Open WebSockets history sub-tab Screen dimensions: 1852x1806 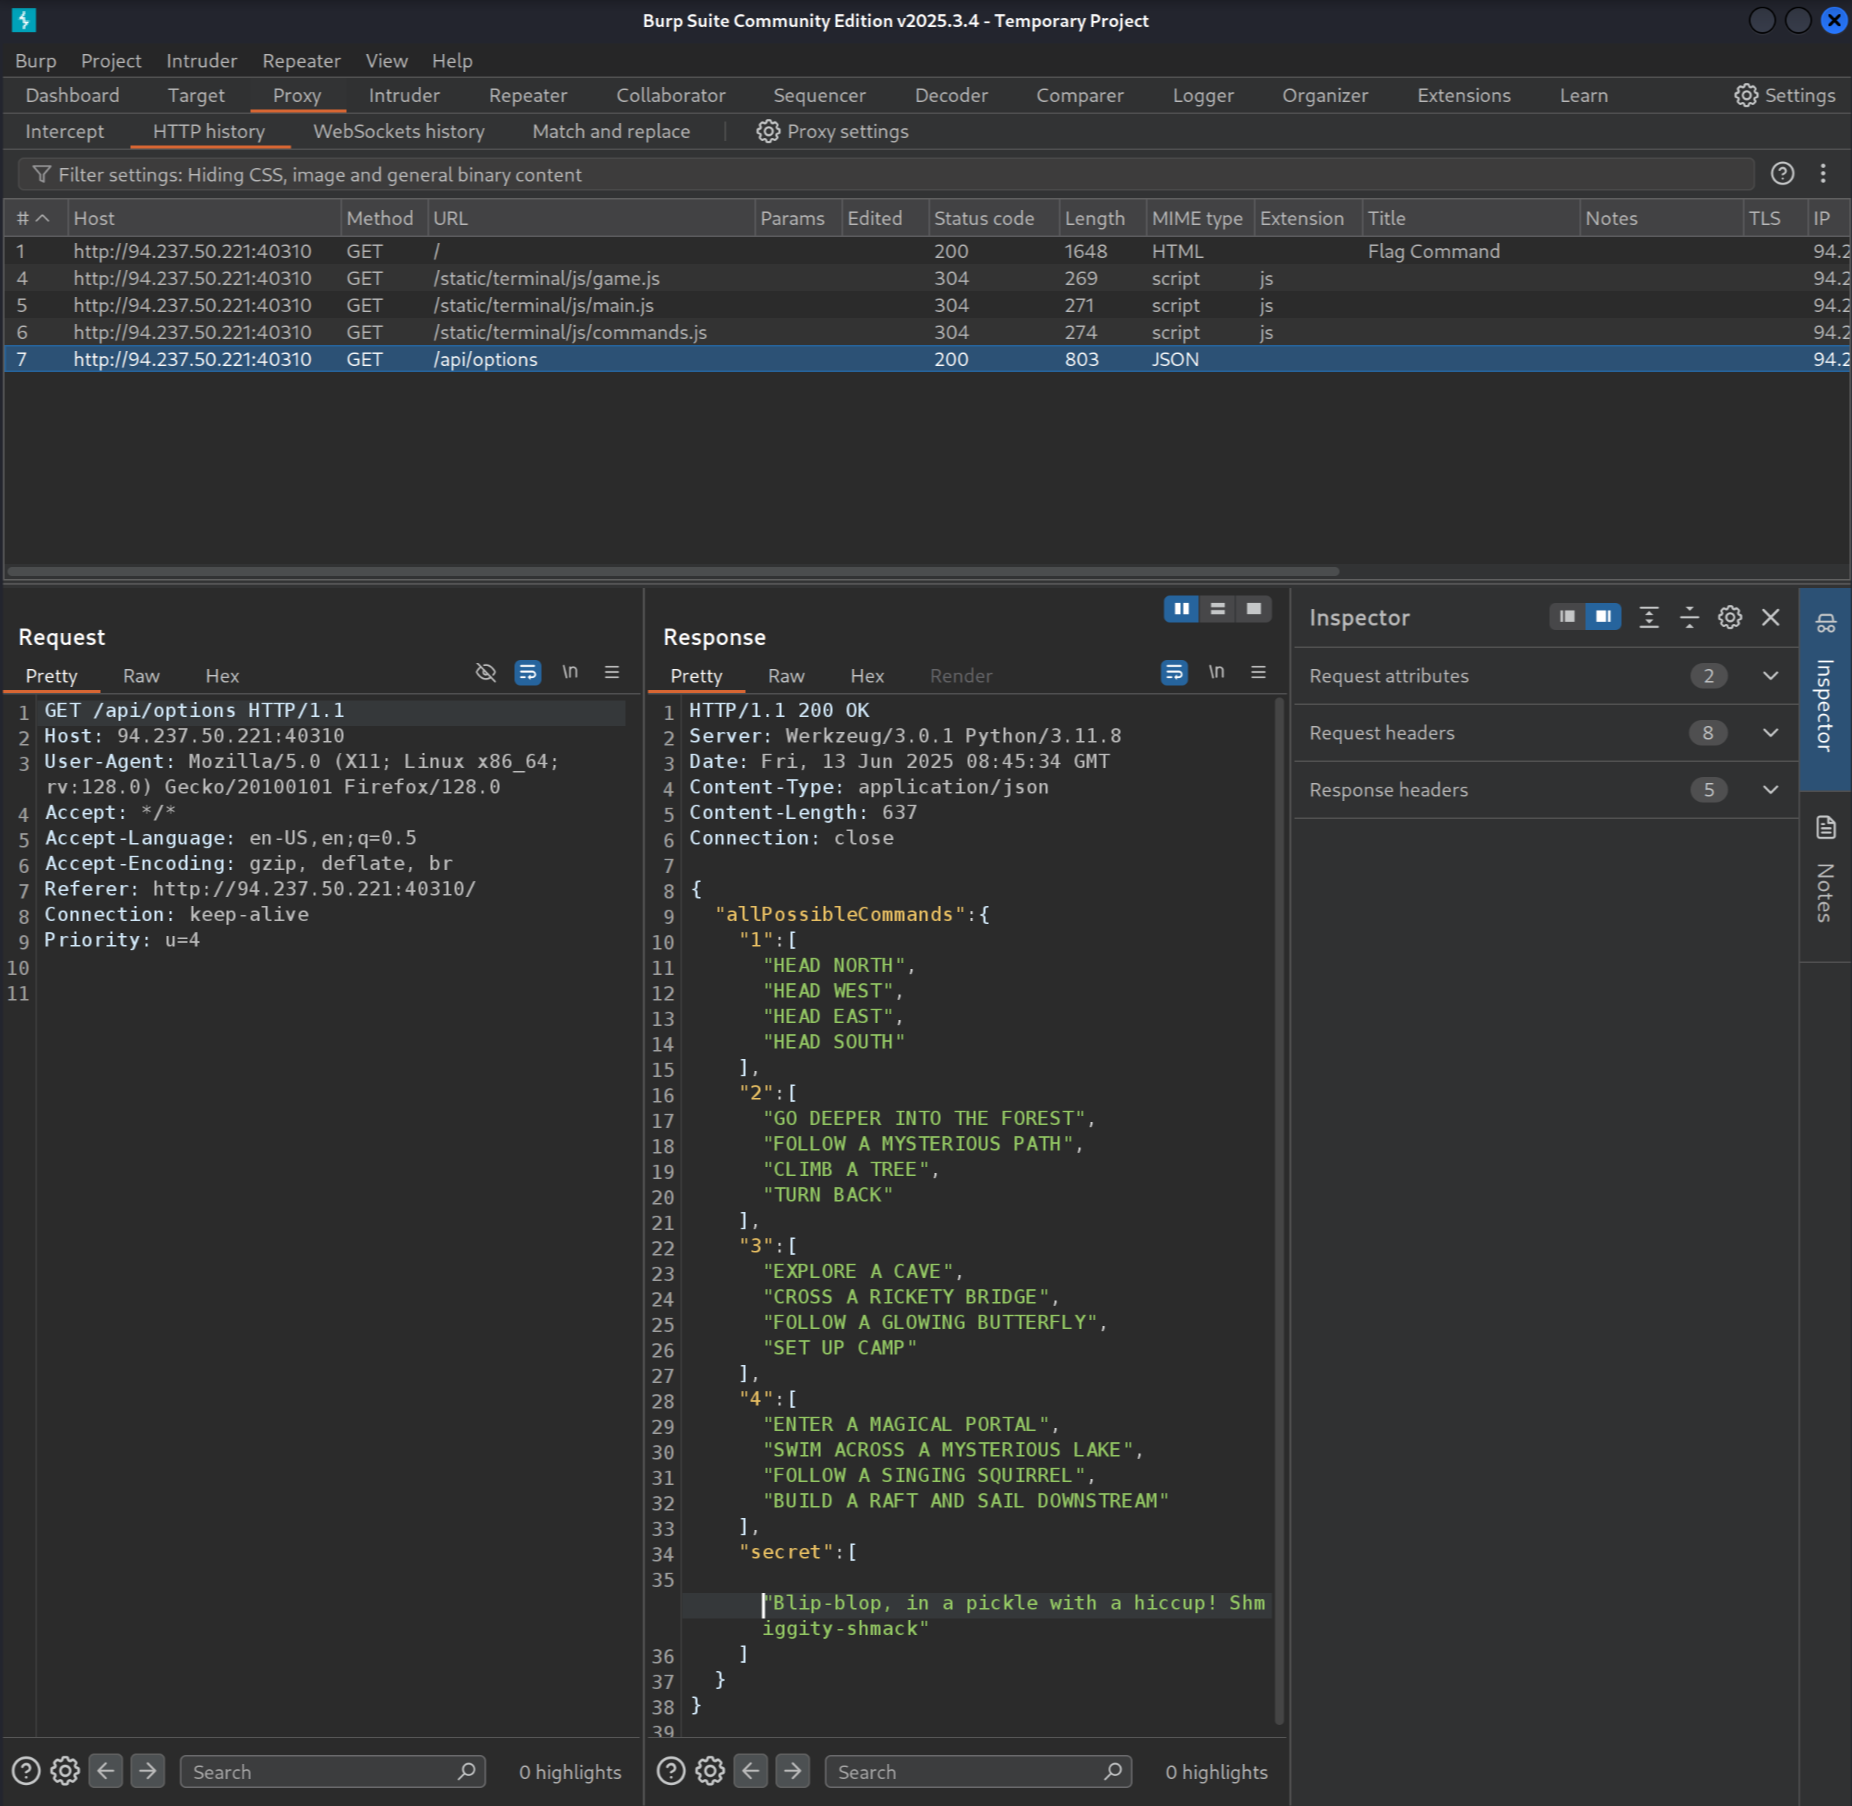click(398, 131)
